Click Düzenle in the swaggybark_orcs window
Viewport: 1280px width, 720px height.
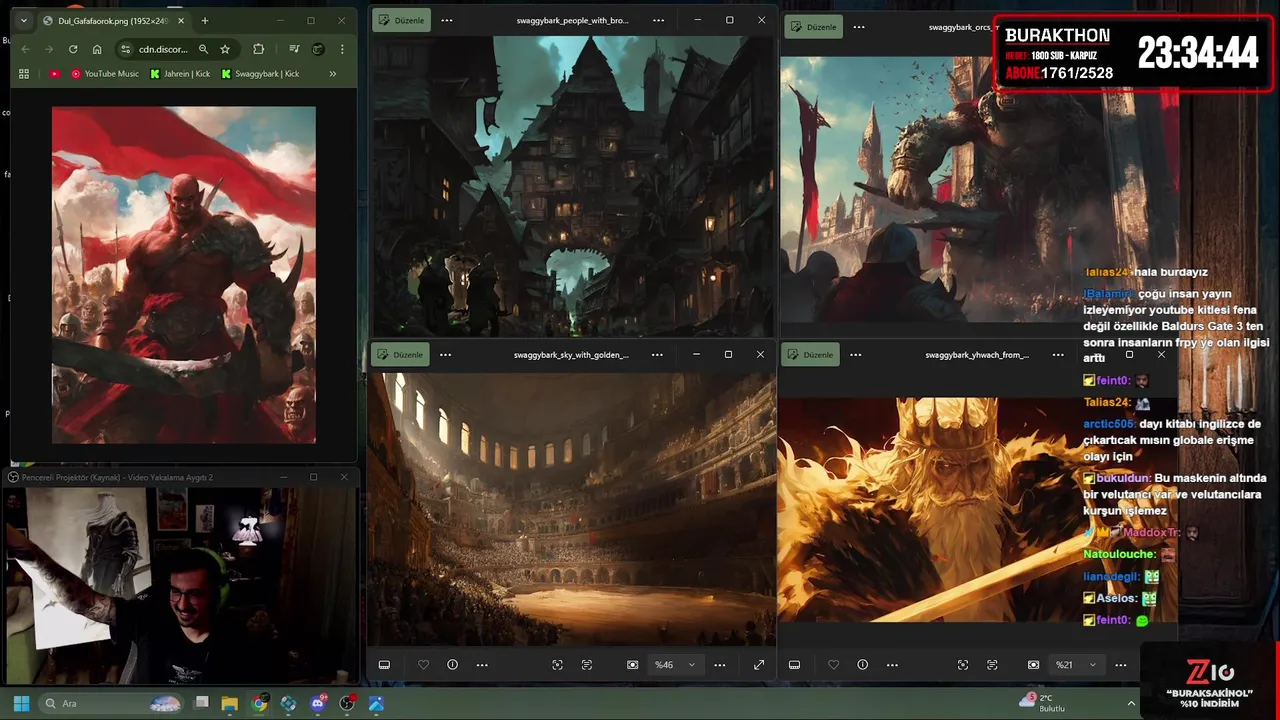[814, 27]
